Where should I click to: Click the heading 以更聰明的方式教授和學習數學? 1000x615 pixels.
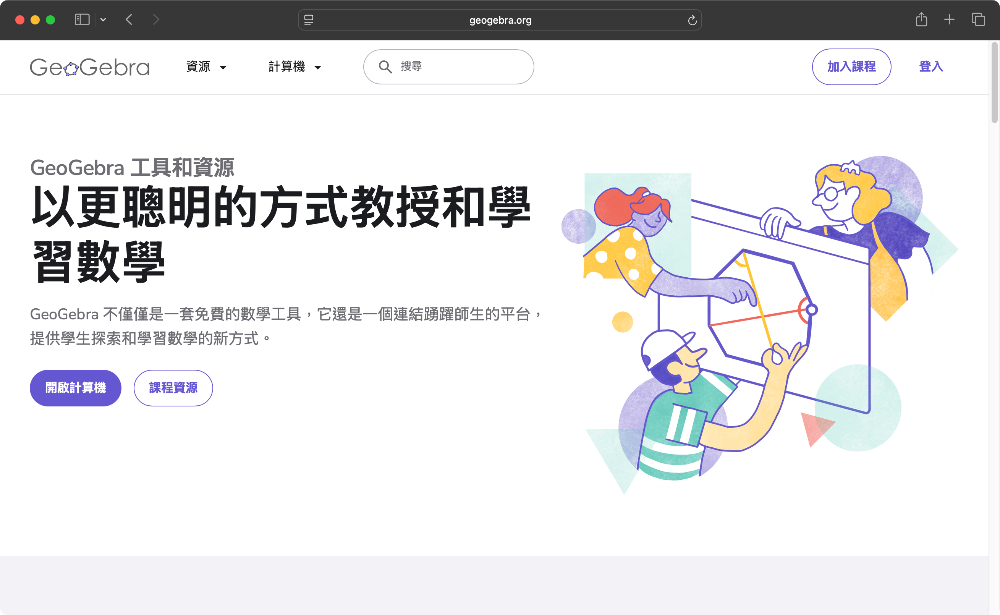(281, 233)
